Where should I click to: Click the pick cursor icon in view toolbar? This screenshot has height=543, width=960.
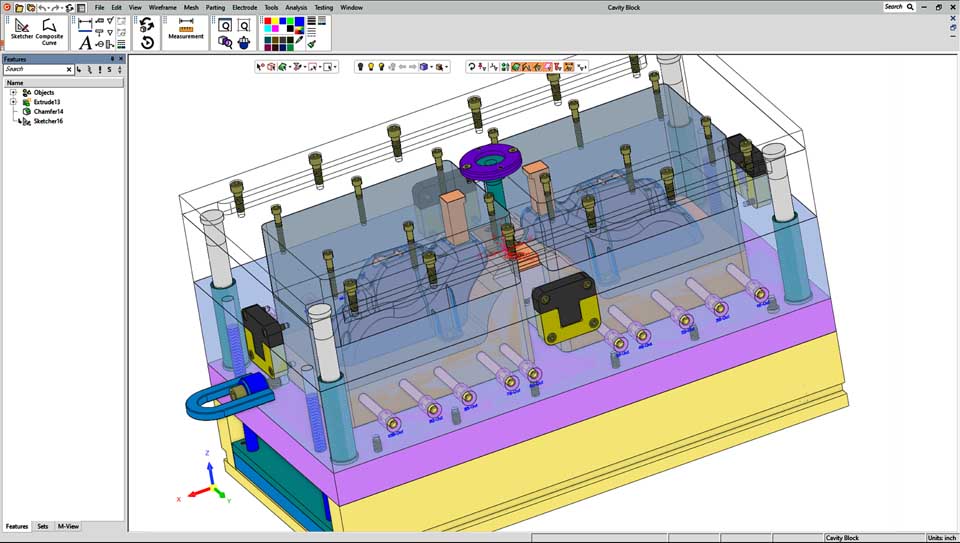click(x=260, y=67)
